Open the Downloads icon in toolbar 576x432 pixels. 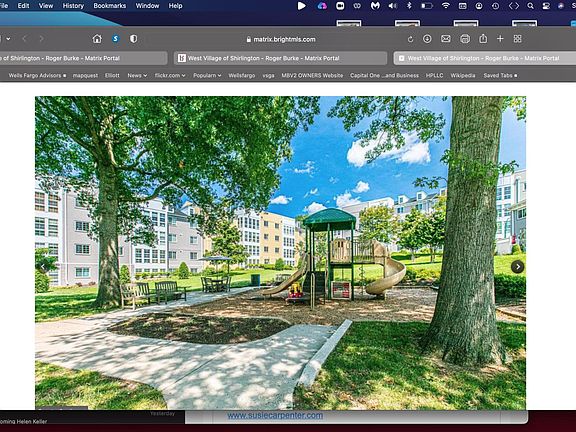coord(427,39)
